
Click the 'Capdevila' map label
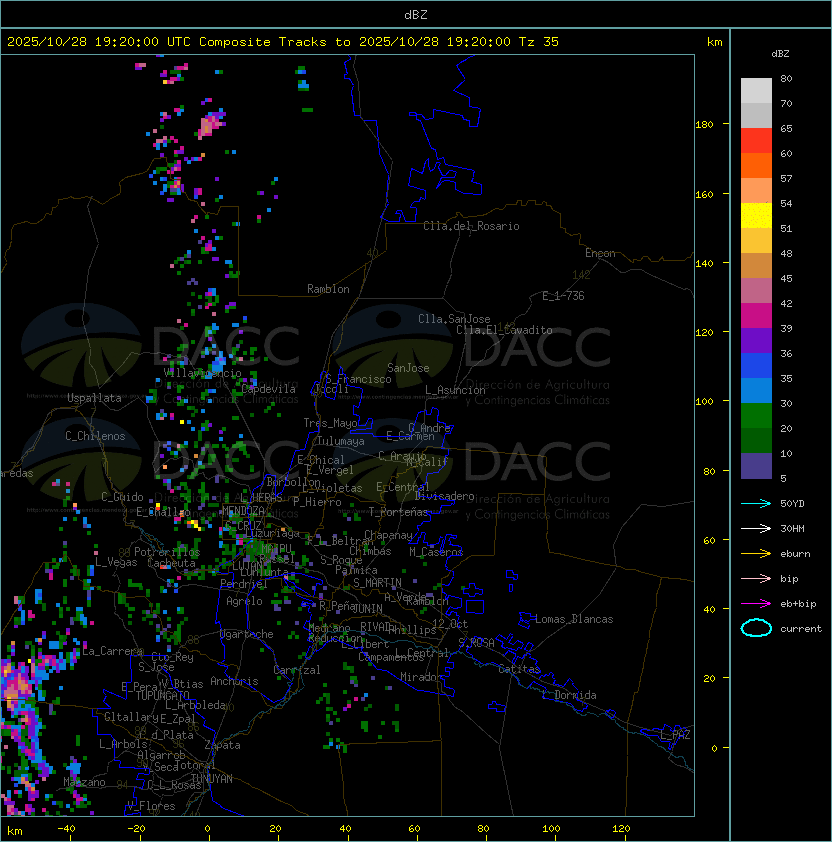[268, 389]
